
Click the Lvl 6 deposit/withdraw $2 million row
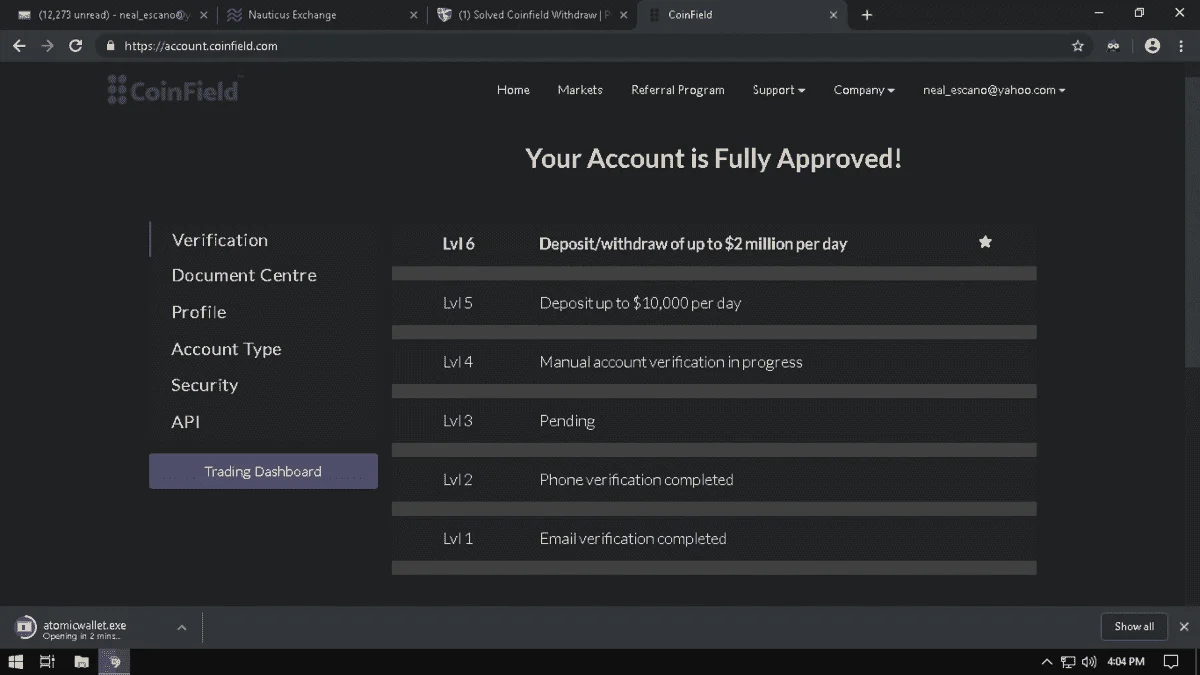(x=714, y=243)
